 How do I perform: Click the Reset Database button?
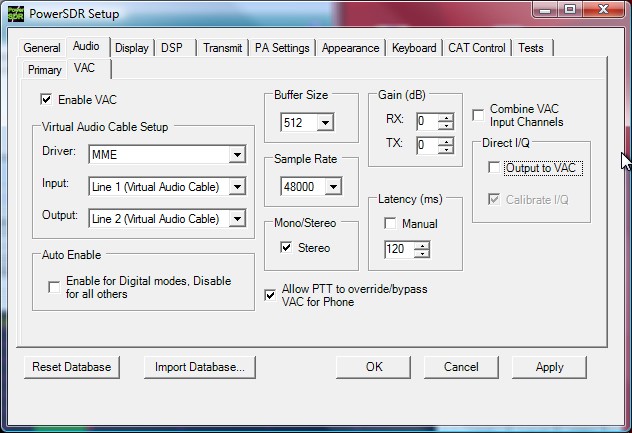72,367
